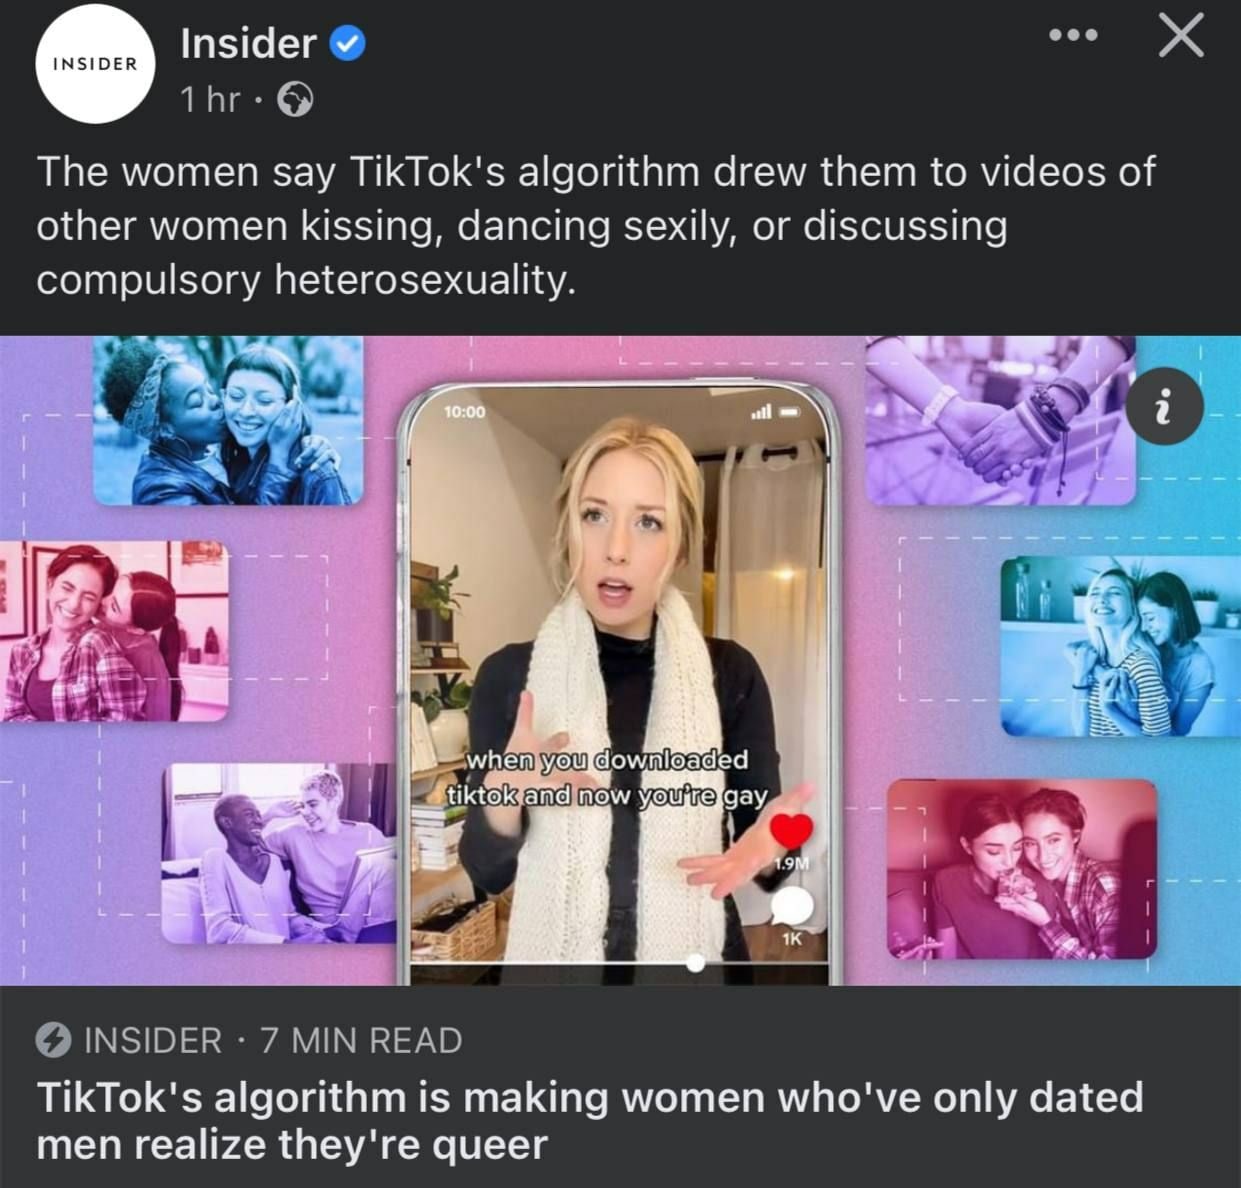Open the three-dot post options menu
Image resolution: width=1241 pixels, height=1188 pixels.
pos(1073,36)
